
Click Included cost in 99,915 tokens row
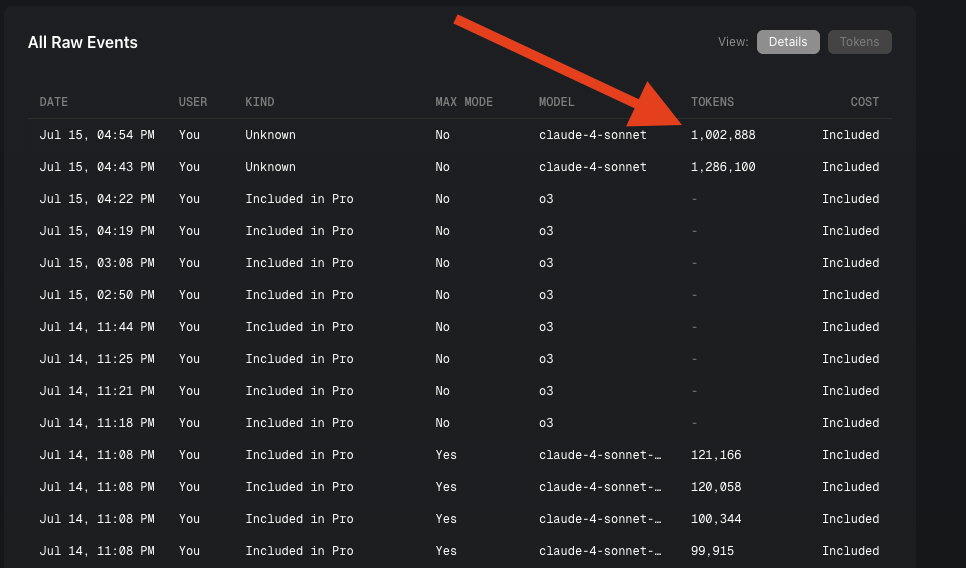850,551
